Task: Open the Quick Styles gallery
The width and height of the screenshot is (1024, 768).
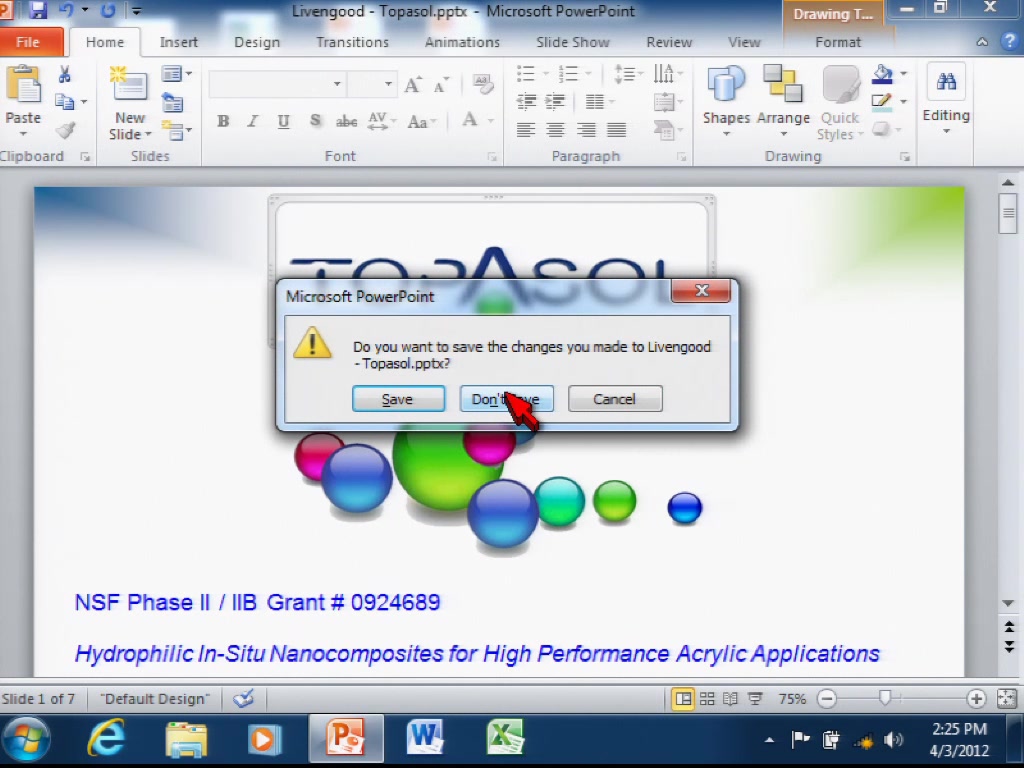Action: pos(840,103)
